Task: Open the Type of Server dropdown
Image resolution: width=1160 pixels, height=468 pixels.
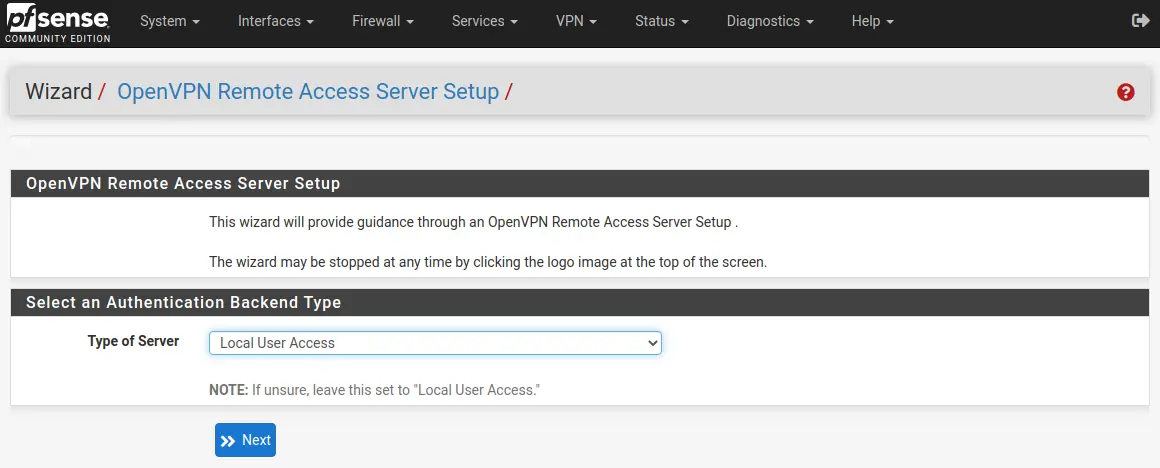Action: pyautogui.click(x=435, y=343)
